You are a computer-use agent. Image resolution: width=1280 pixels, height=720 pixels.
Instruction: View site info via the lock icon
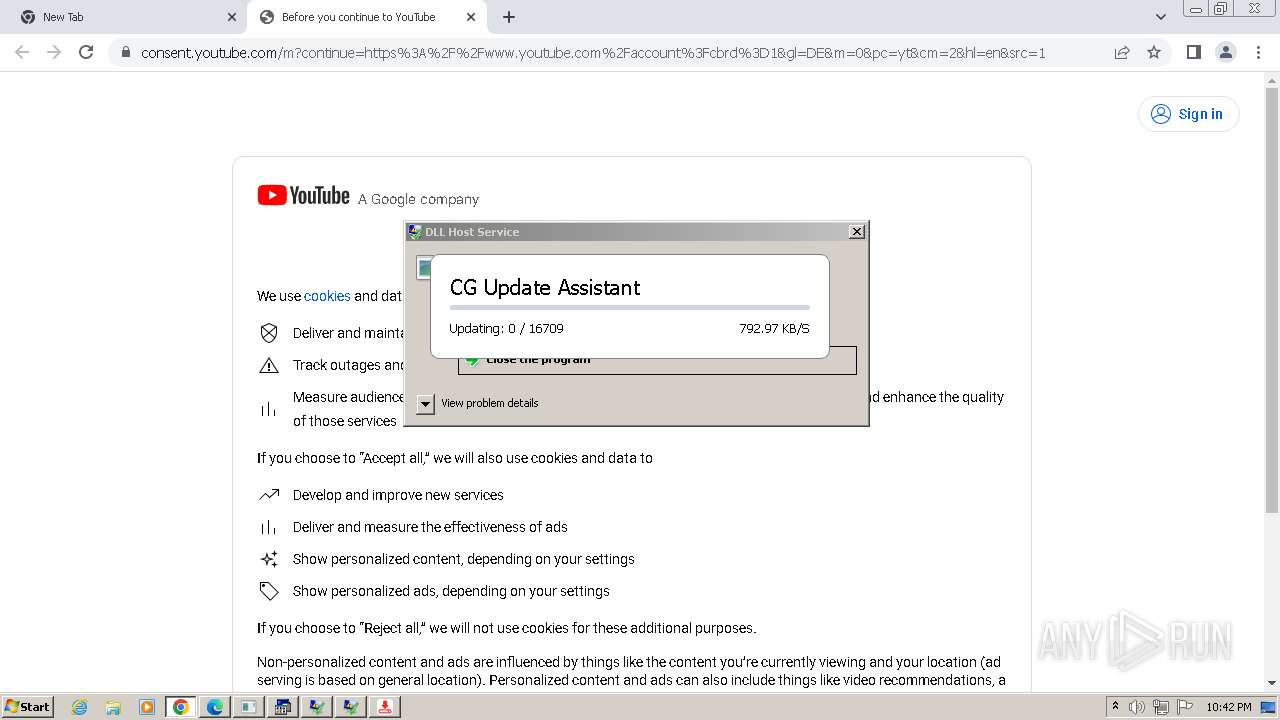tap(126, 52)
